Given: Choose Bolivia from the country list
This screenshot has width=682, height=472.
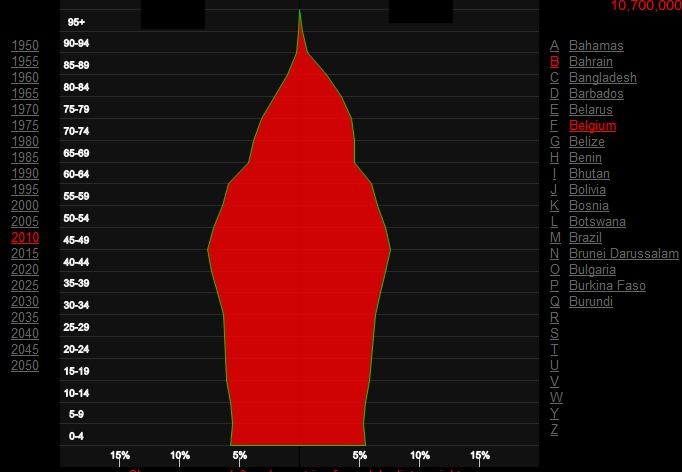Looking at the screenshot, I should coord(587,189).
